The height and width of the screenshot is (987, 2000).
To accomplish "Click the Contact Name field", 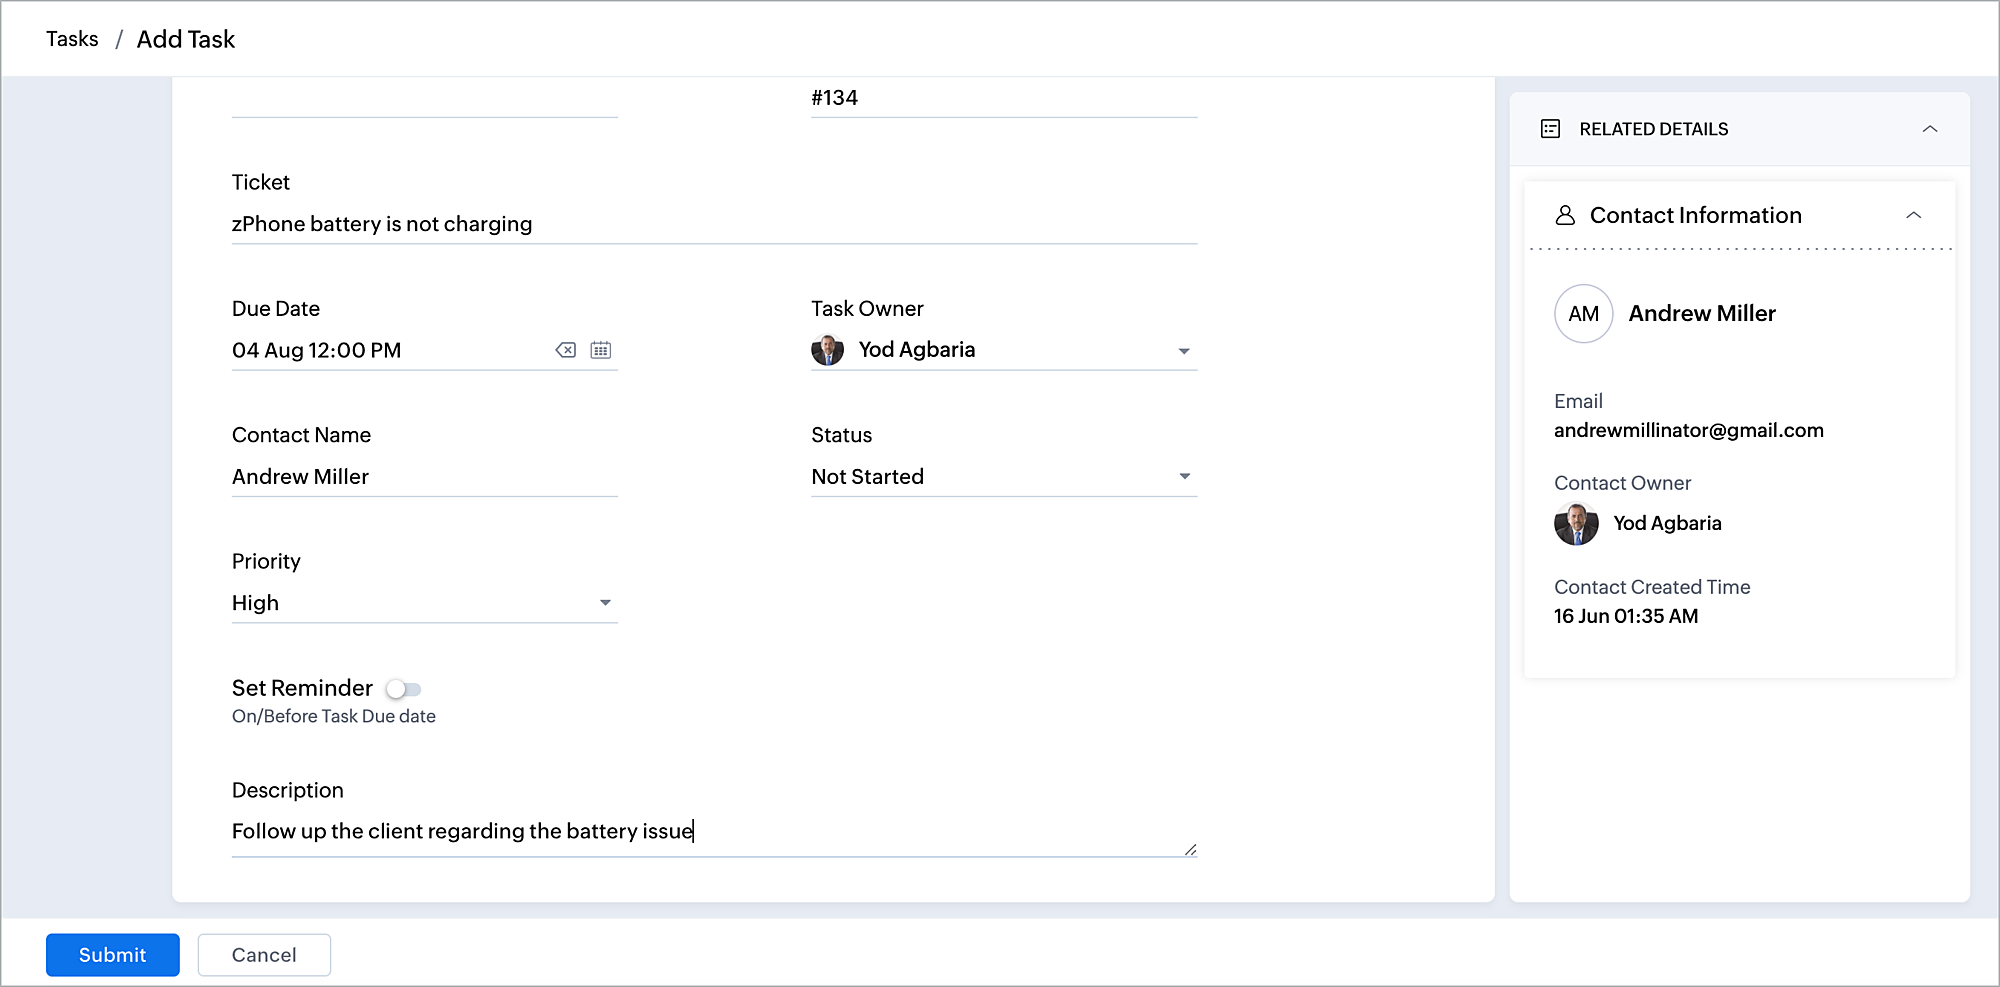I will [x=424, y=477].
